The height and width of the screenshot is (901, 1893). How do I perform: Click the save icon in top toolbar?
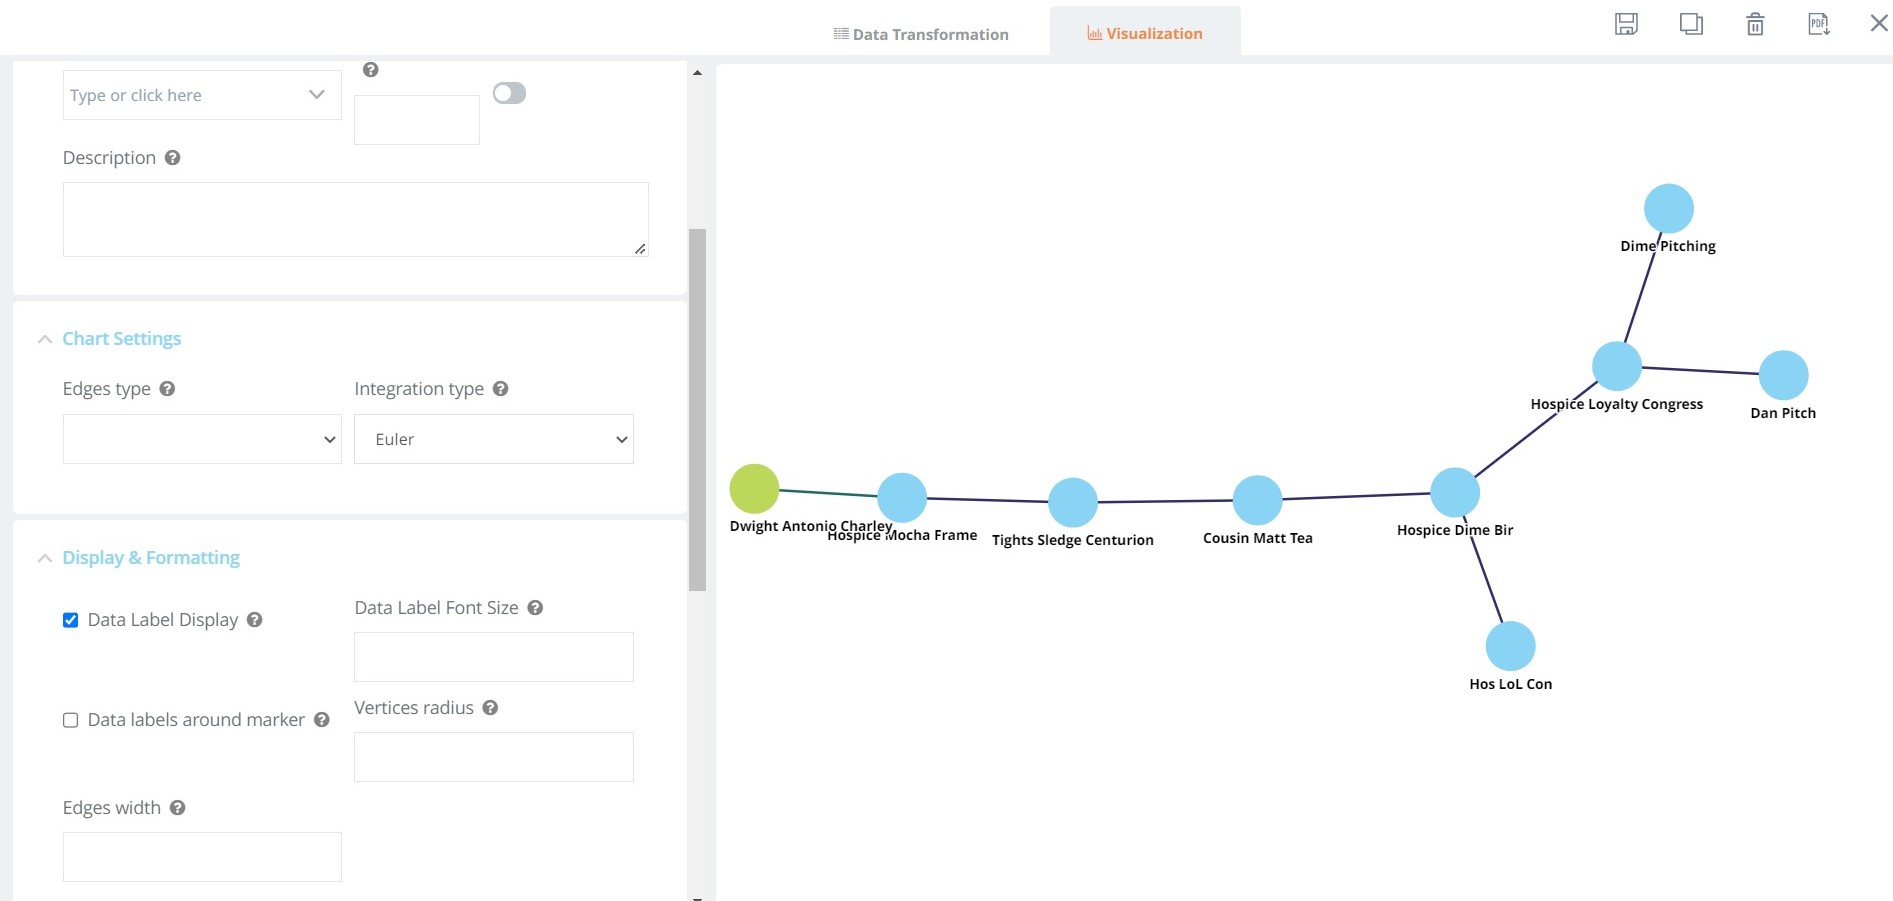[1626, 24]
